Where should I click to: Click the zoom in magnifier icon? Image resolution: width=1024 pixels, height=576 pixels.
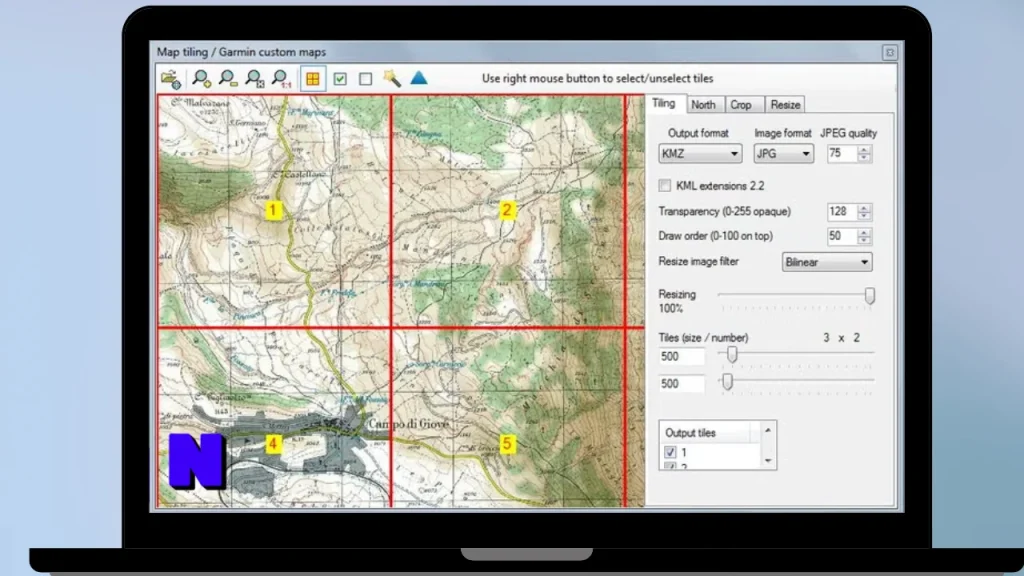[x=202, y=79]
